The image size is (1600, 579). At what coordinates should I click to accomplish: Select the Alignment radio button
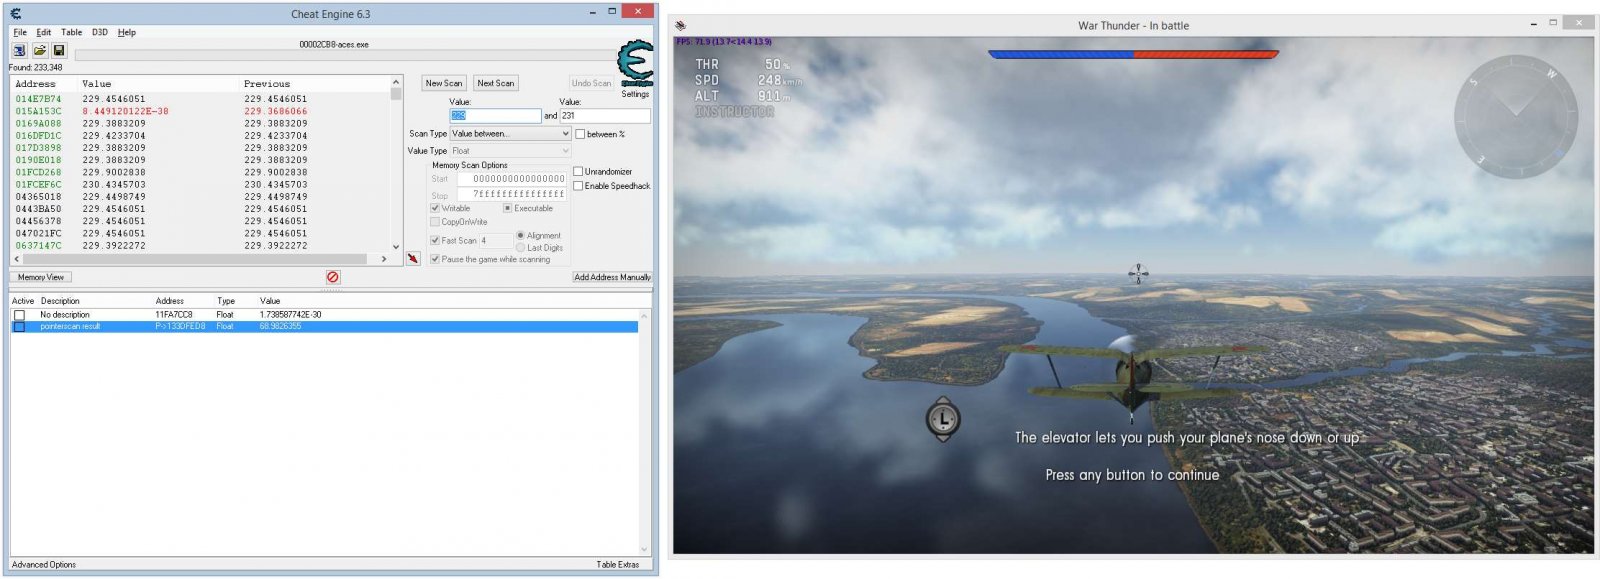click(x=520, y=235)
